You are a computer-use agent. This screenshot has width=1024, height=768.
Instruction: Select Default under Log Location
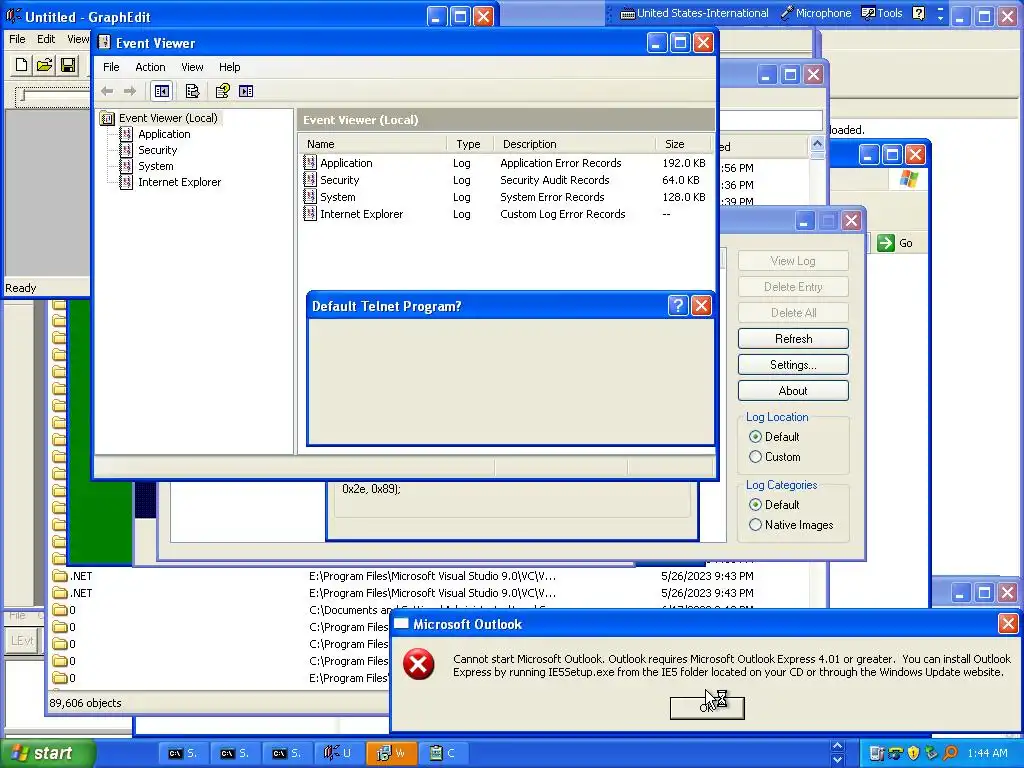click(x=775, y=437)
